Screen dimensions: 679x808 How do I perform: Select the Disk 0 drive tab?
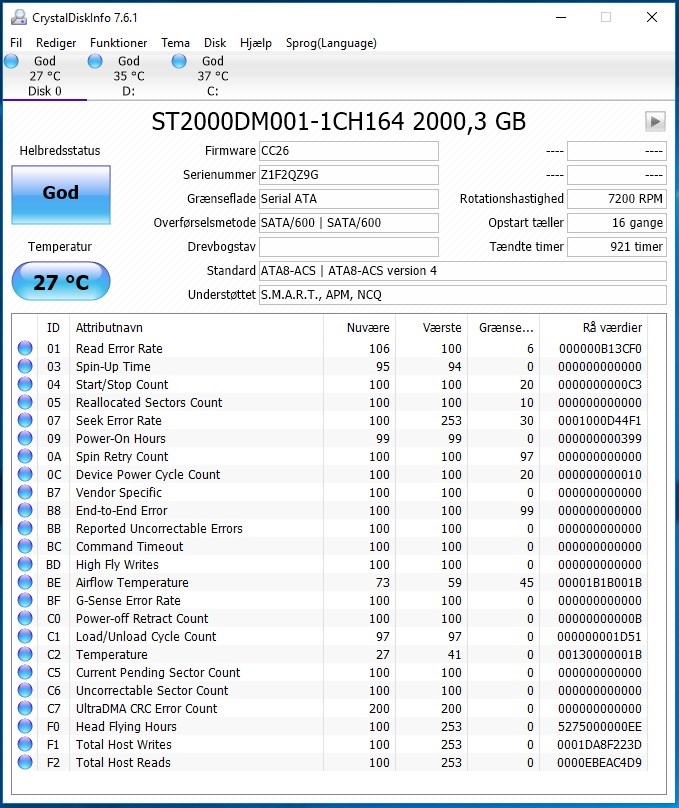45,76
